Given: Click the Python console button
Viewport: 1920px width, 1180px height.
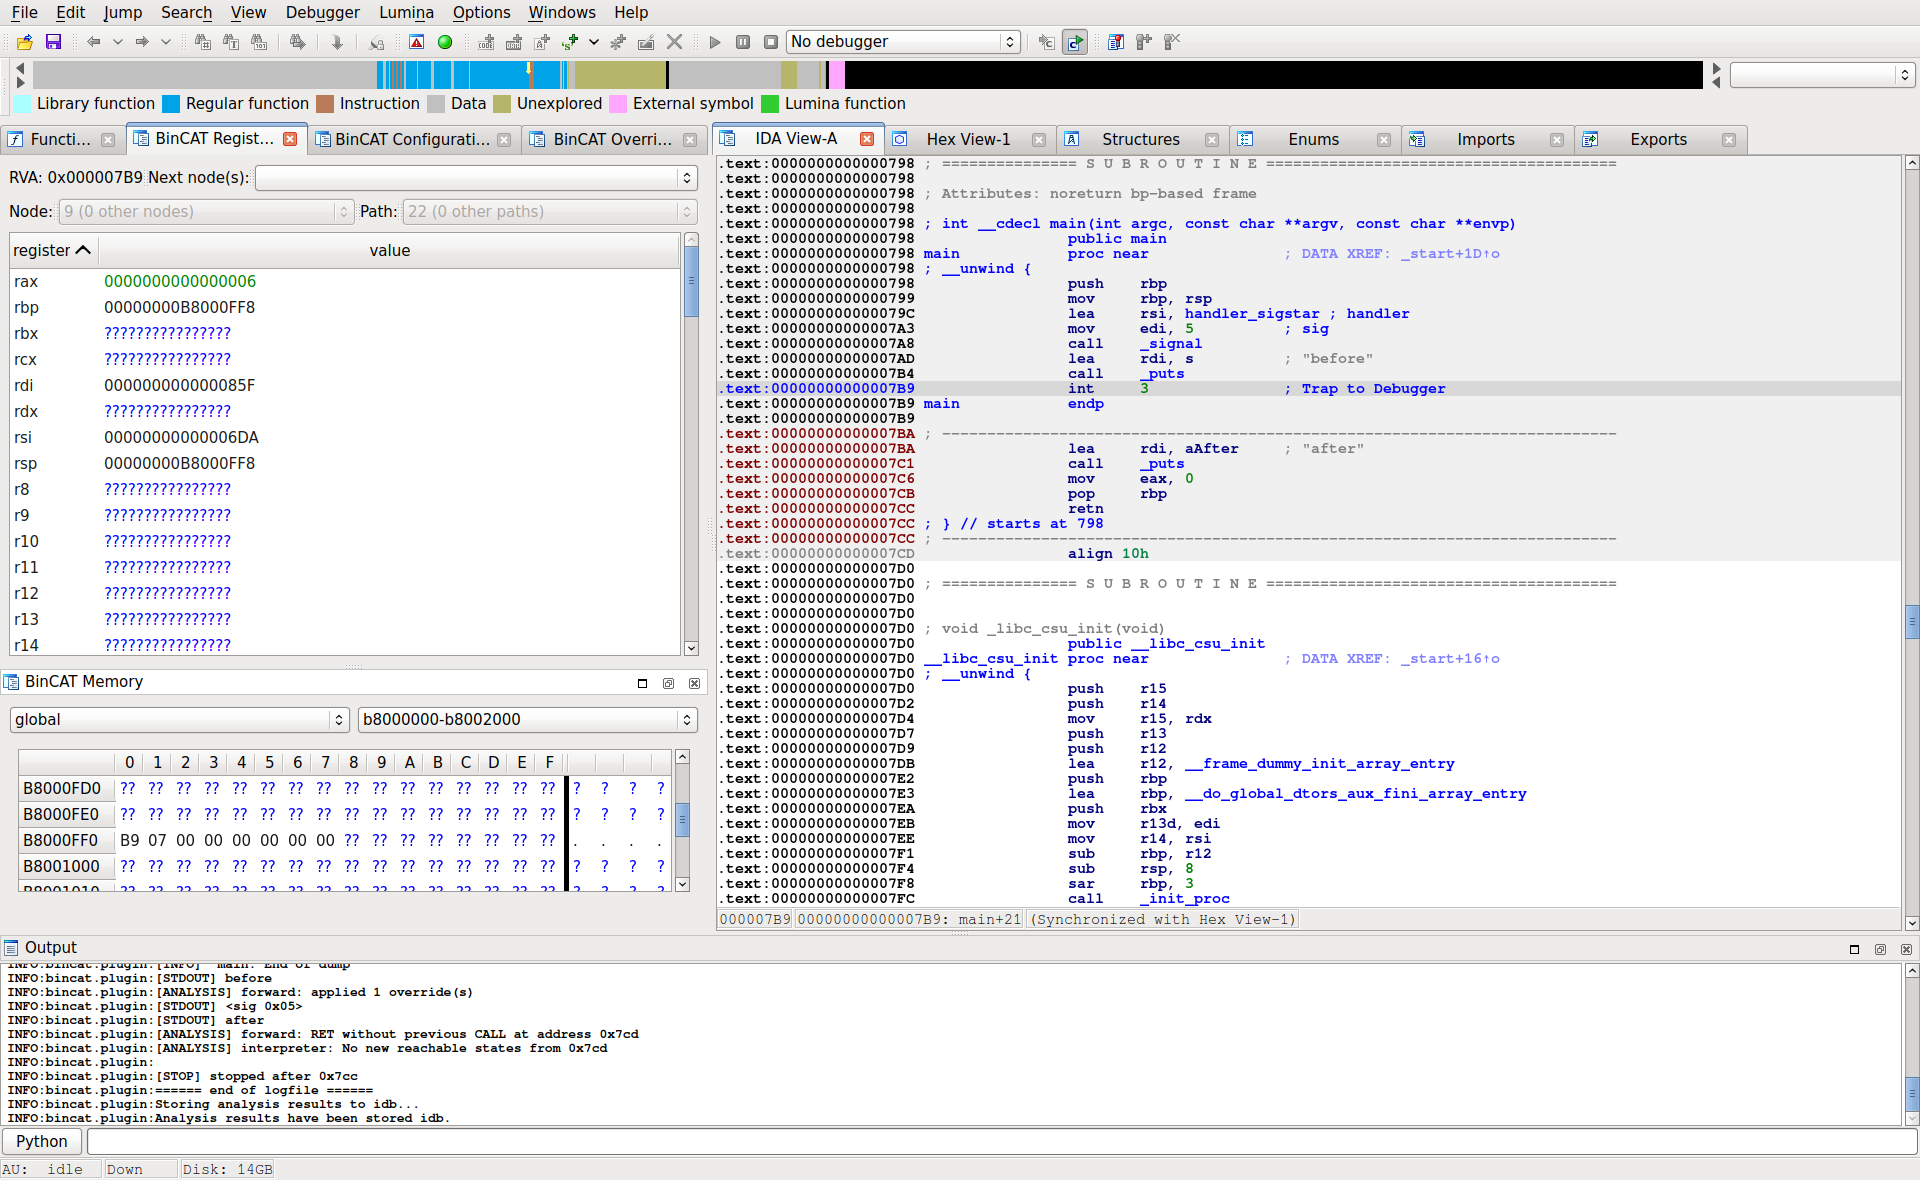Looking at the screenshot, I should (x=41, y=1141).
